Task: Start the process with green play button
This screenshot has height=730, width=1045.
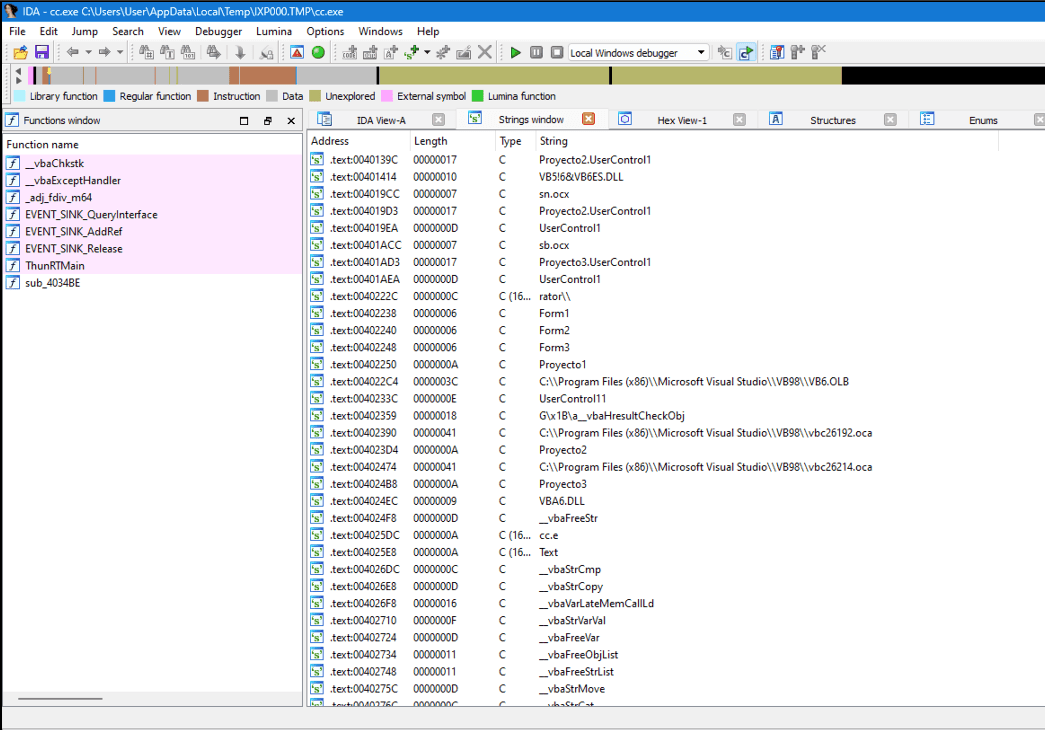Action: tap(515, 52)
